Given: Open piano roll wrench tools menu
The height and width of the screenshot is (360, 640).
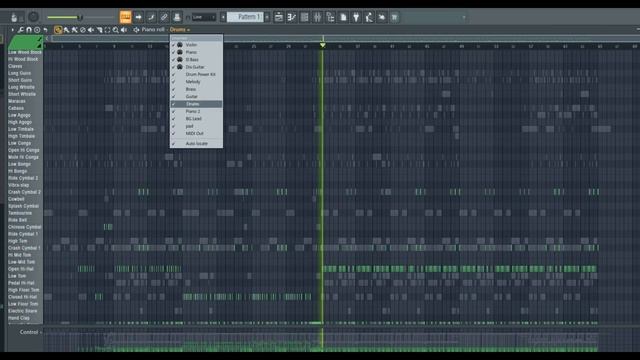Looking at the screenshot, I should 20,30.
